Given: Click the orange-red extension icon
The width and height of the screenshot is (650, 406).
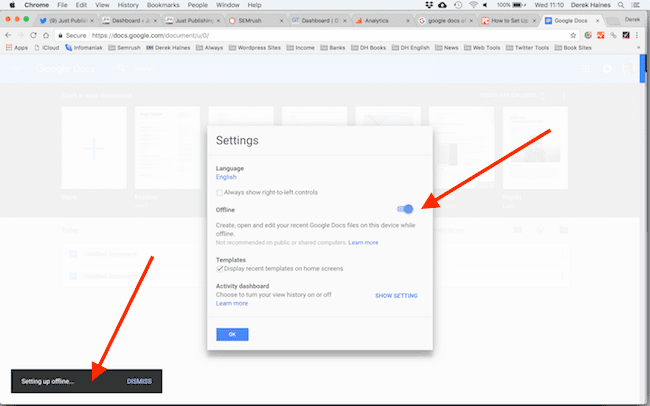Looking at the screenshot, I should point(601,35).
